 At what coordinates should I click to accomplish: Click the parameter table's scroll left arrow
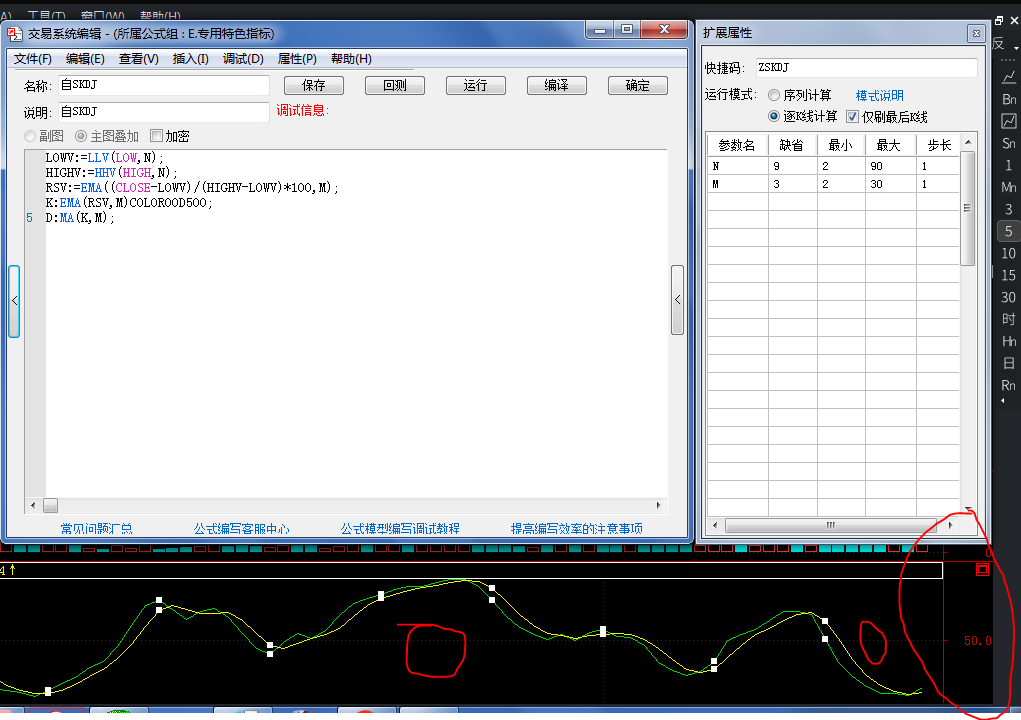(x=715, y=525)
